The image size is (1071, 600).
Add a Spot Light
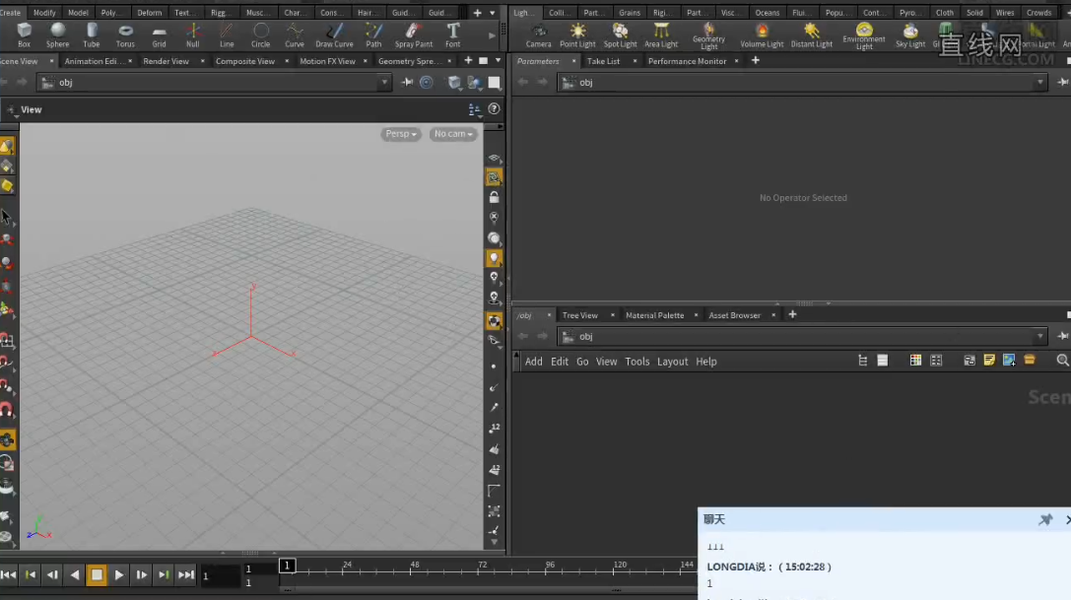point(620,35)
